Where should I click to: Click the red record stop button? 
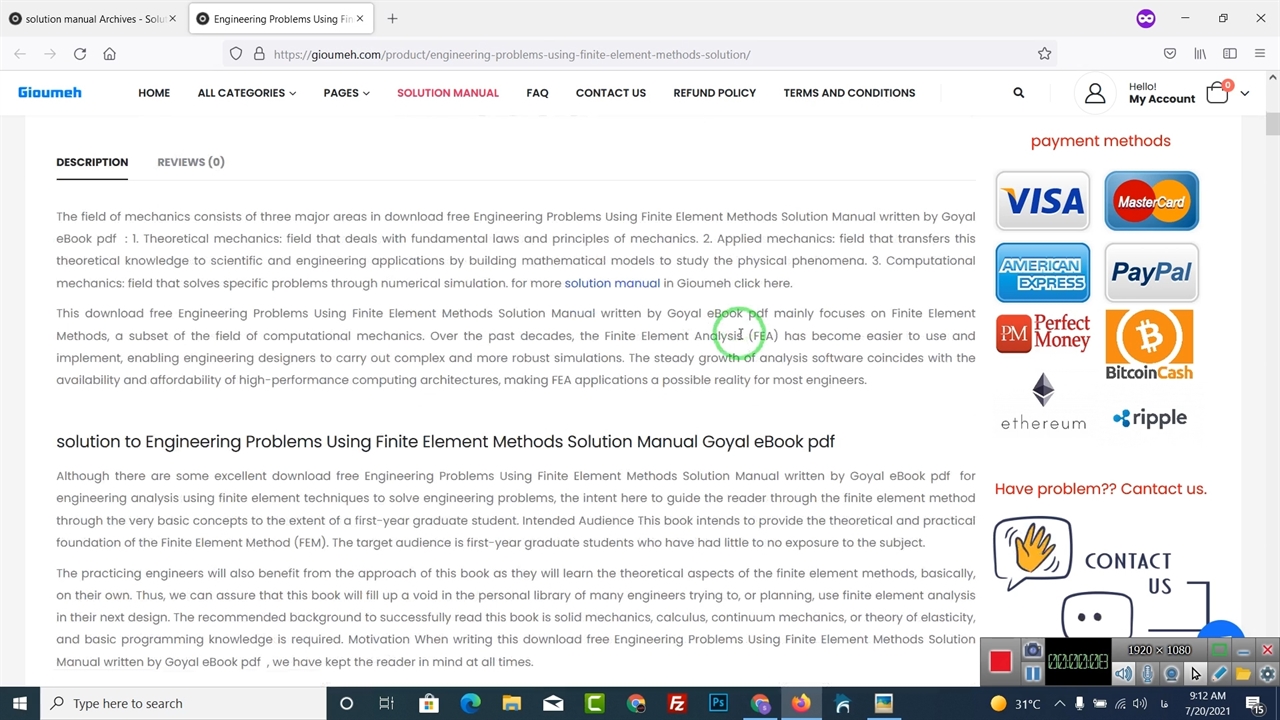tap(1000, 661)
